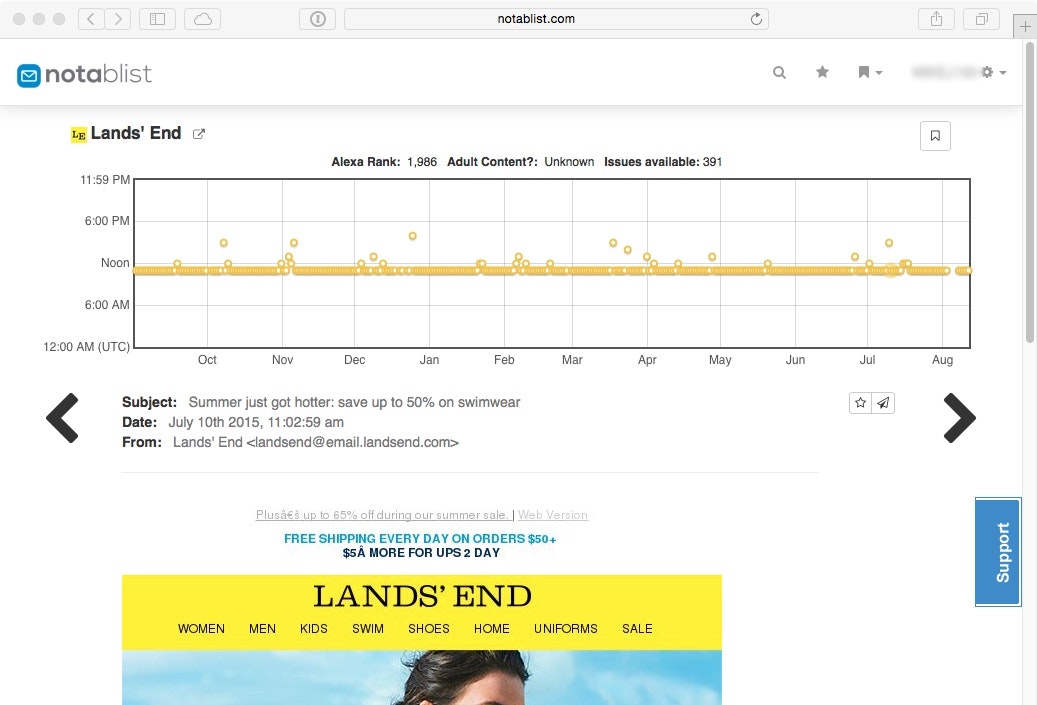Go to next issue with right chevron
This screenshot has height=705, width=1037.
[x=959, y=418]
